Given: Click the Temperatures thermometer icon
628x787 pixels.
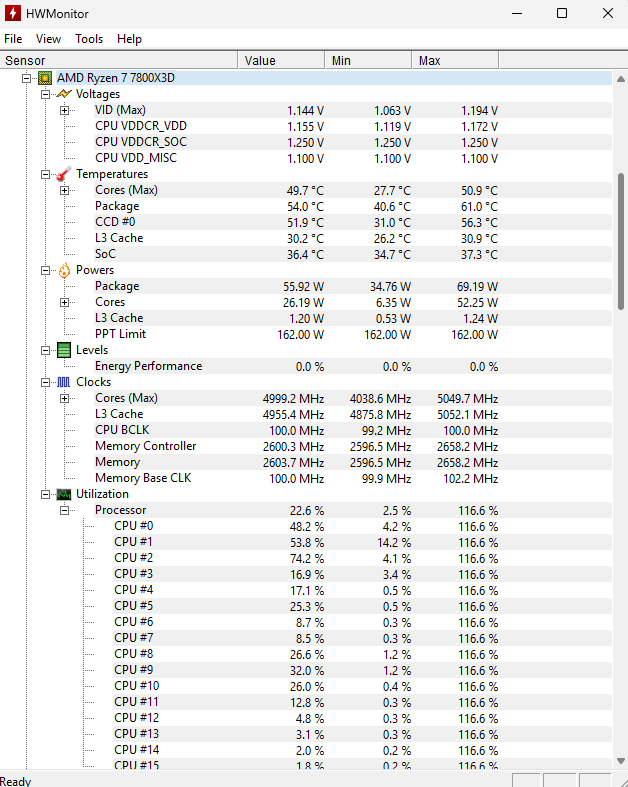Looking at the screenshot, I should click(x=64, y=174).
